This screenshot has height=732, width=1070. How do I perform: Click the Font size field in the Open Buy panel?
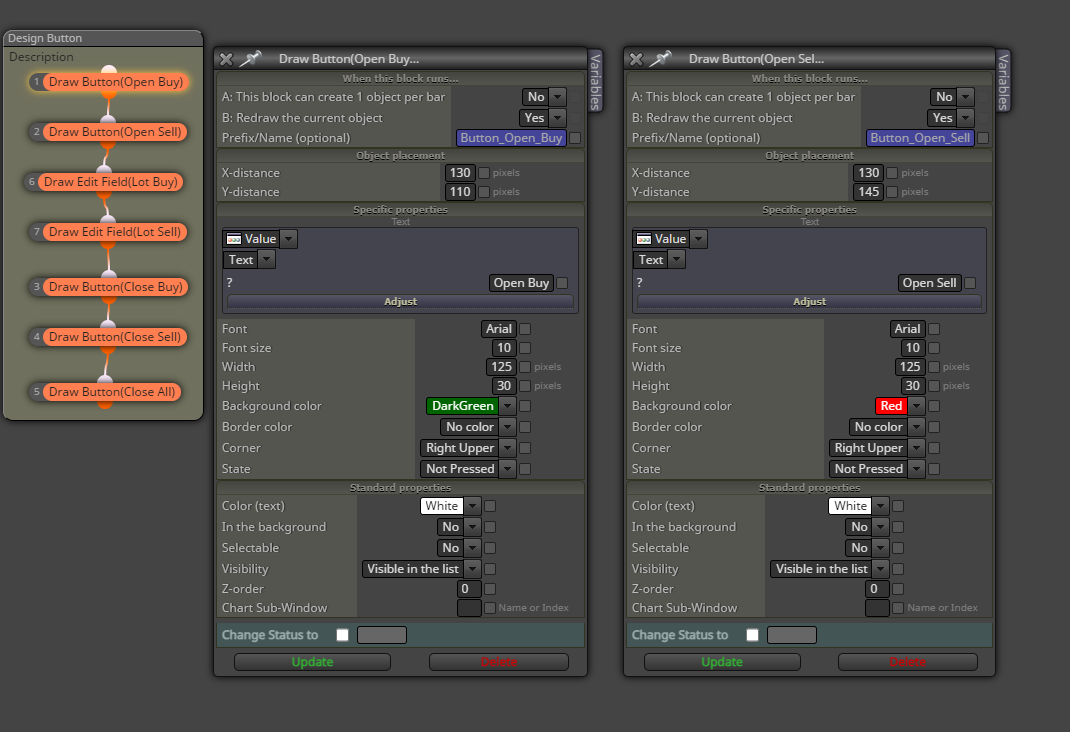[x=504, y=348]
